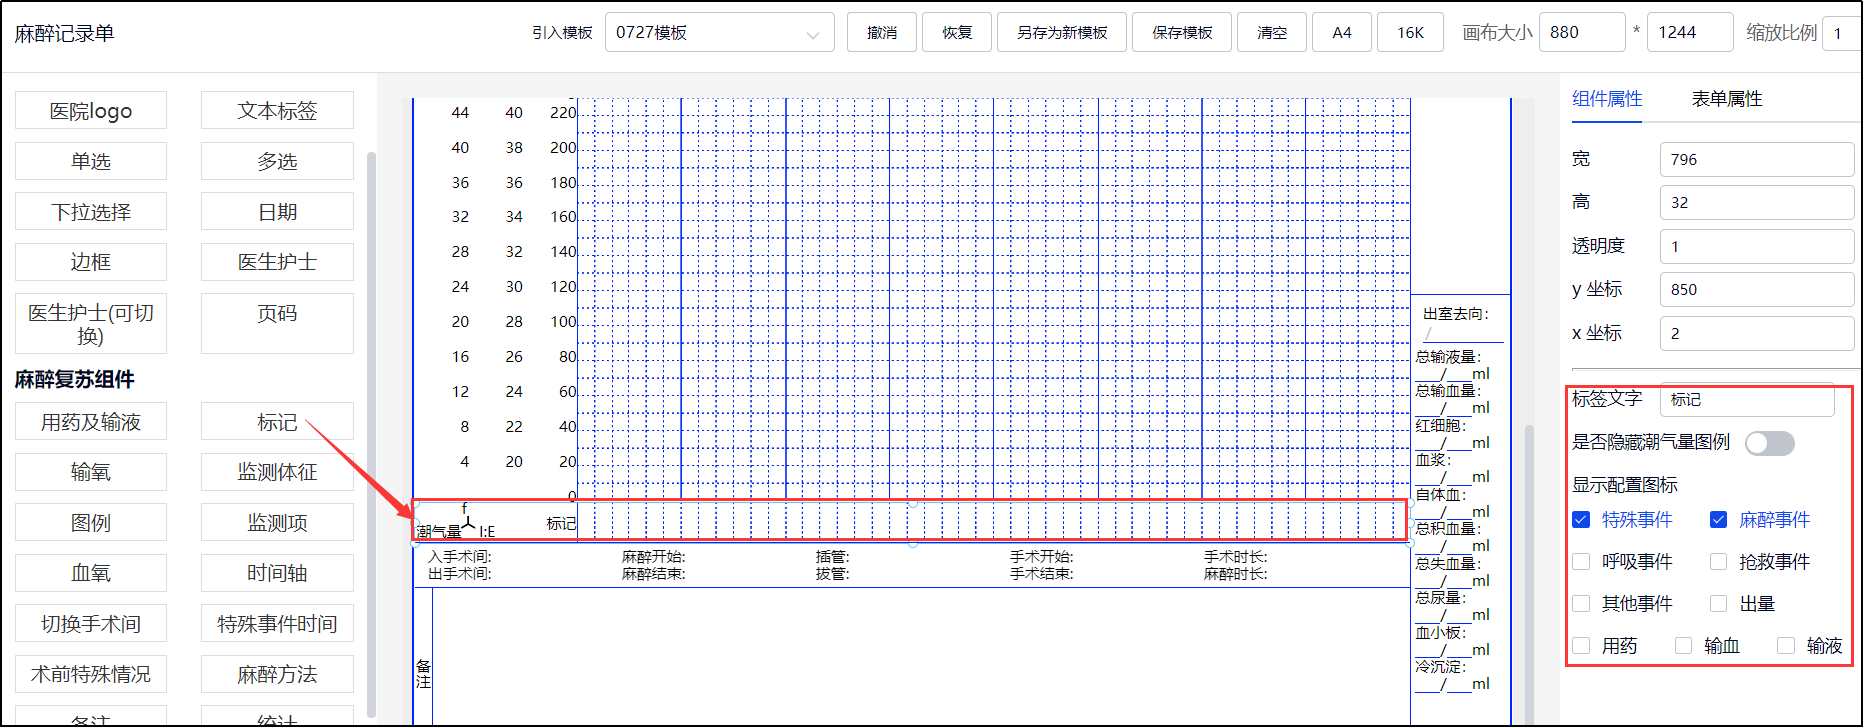The image size is (1863, 727).
Task: Click the 总输液量 text on canvas
Action: (x=1448, y=356)
